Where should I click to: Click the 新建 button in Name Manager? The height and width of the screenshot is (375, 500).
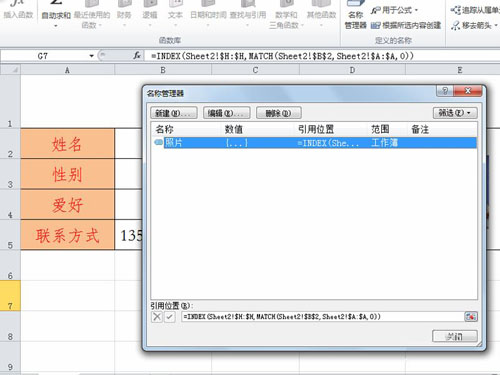174,113
